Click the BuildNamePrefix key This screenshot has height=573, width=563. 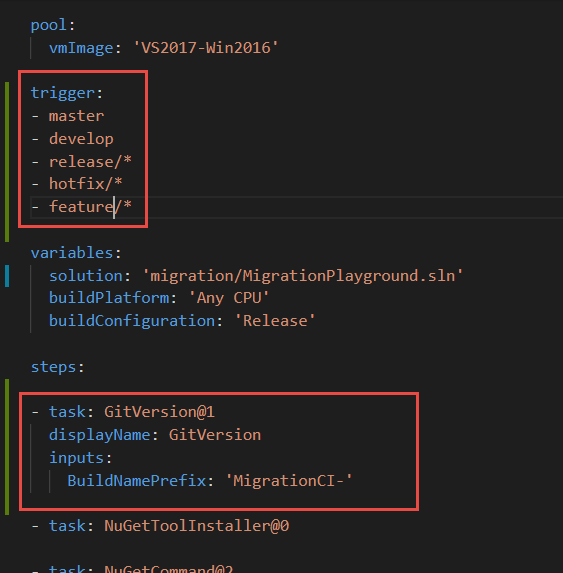(x=137, y=481)
